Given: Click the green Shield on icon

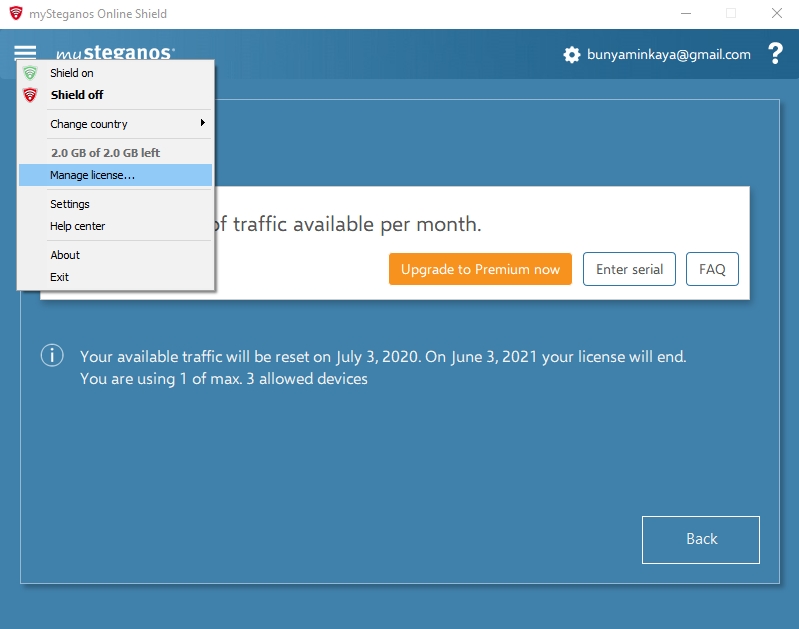Looking at the screenshot, I should [x=30, y=73].
